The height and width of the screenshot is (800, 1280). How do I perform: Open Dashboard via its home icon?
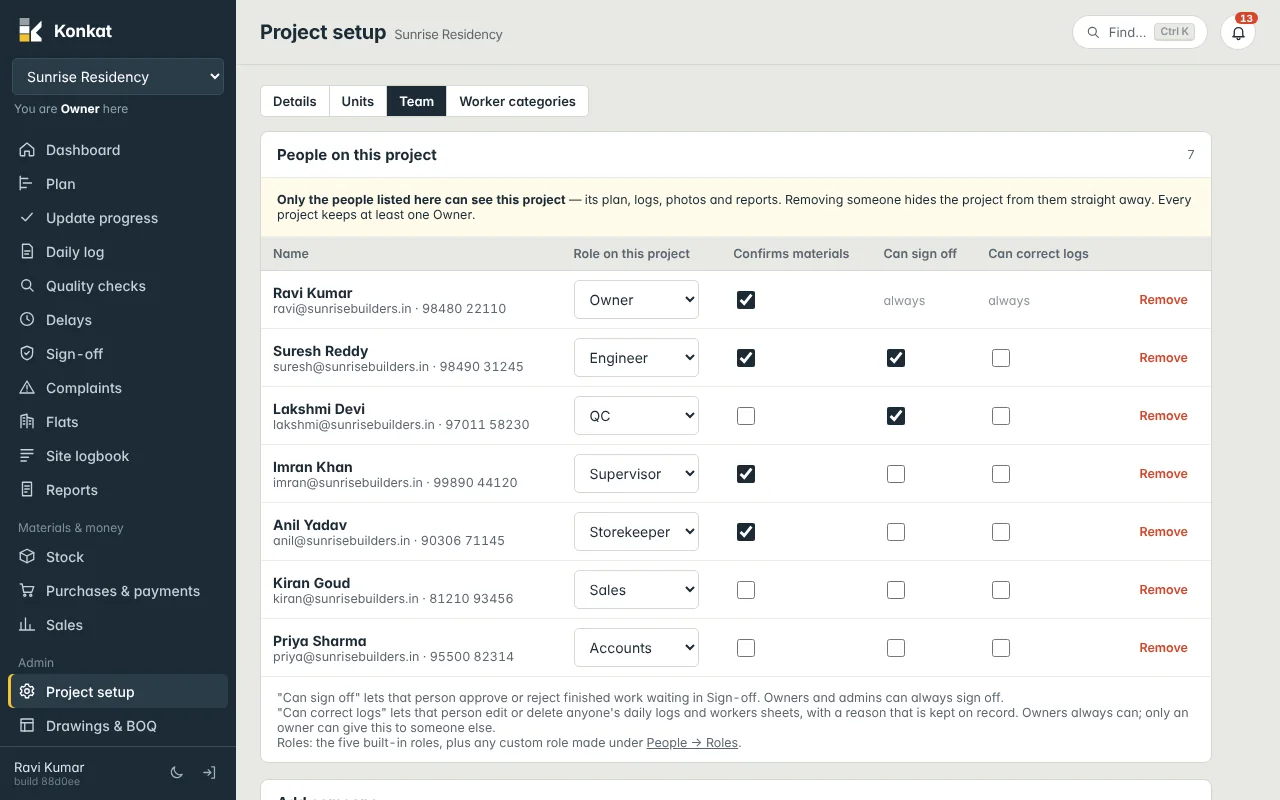(27, 150)
